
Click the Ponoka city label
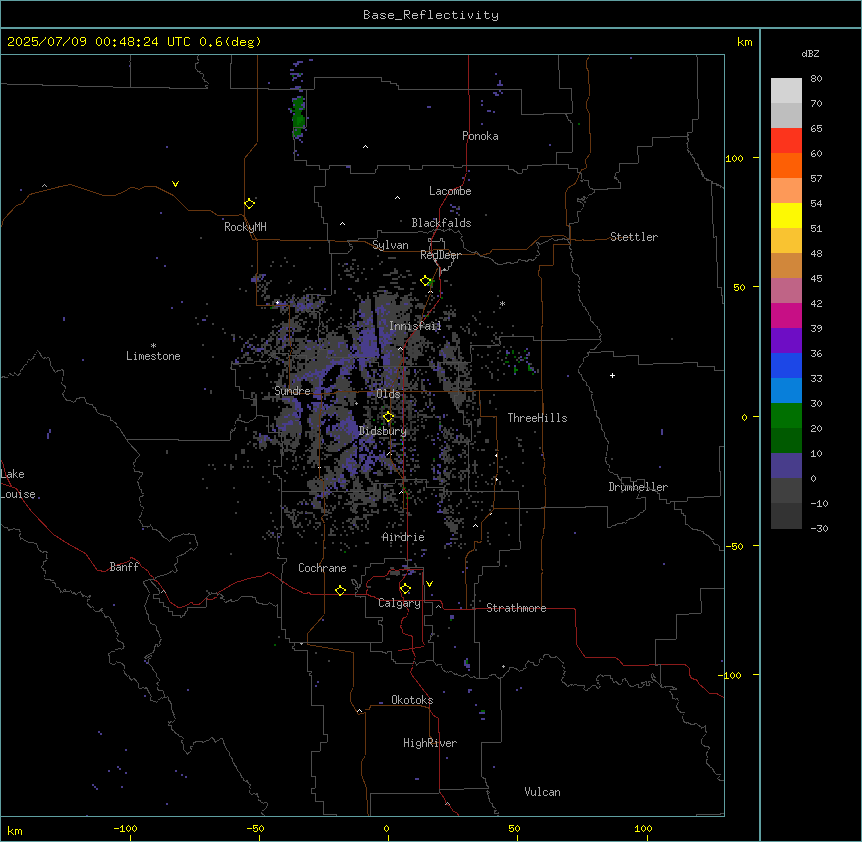pyautogui.click(x=480, y=136)
